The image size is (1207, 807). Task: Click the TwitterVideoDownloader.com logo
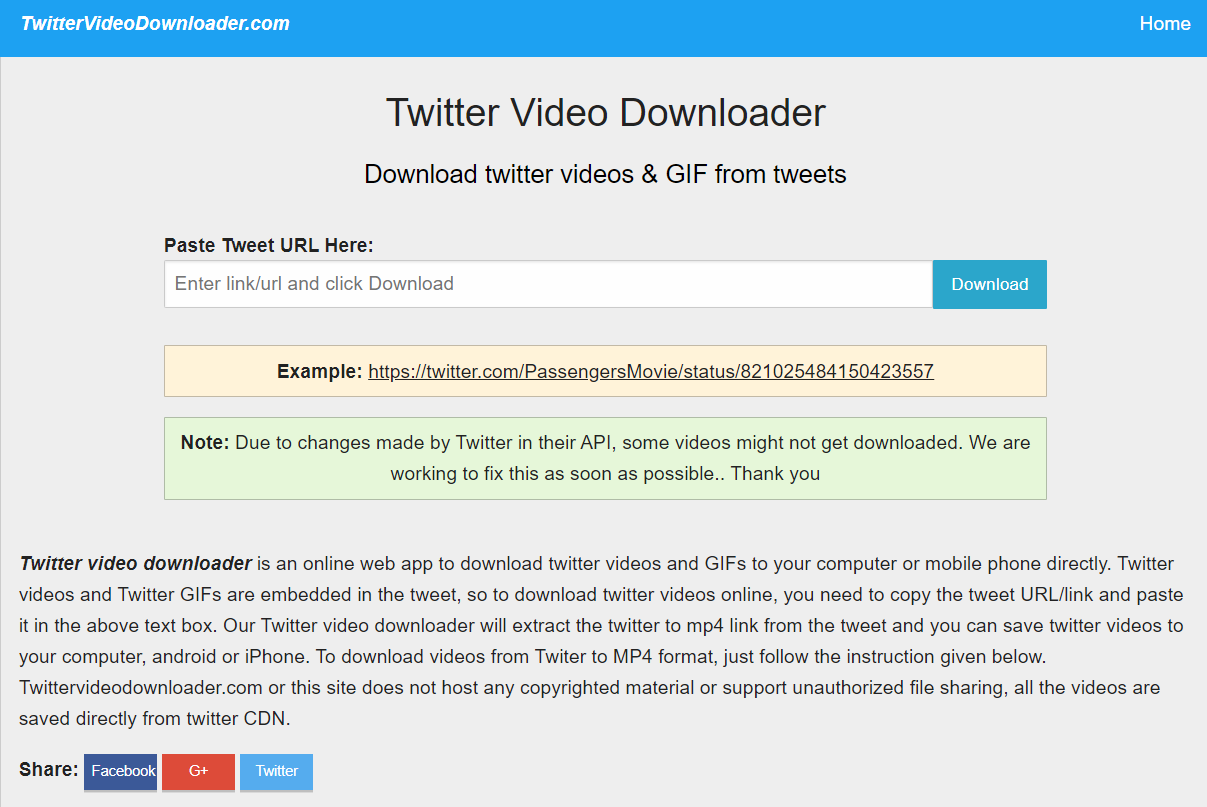tap(154, 23)
